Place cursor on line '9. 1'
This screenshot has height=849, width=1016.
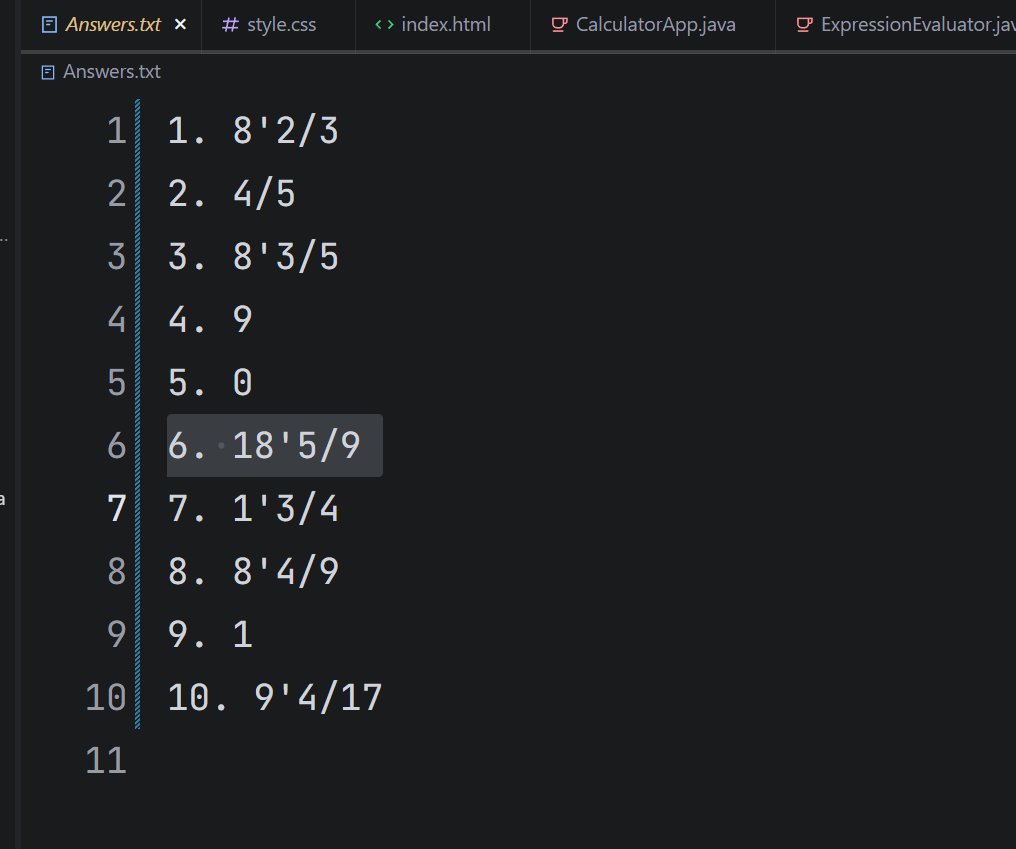click(x=210, y=634)
